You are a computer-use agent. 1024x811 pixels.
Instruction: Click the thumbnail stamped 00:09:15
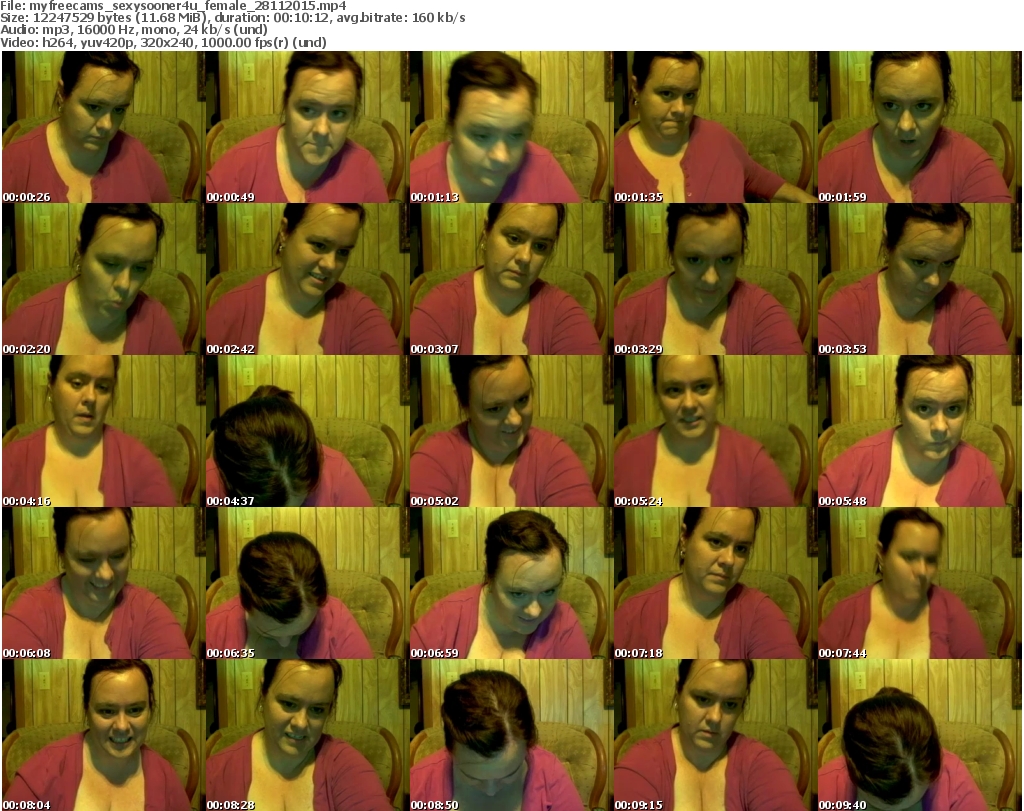click(715, 735)
